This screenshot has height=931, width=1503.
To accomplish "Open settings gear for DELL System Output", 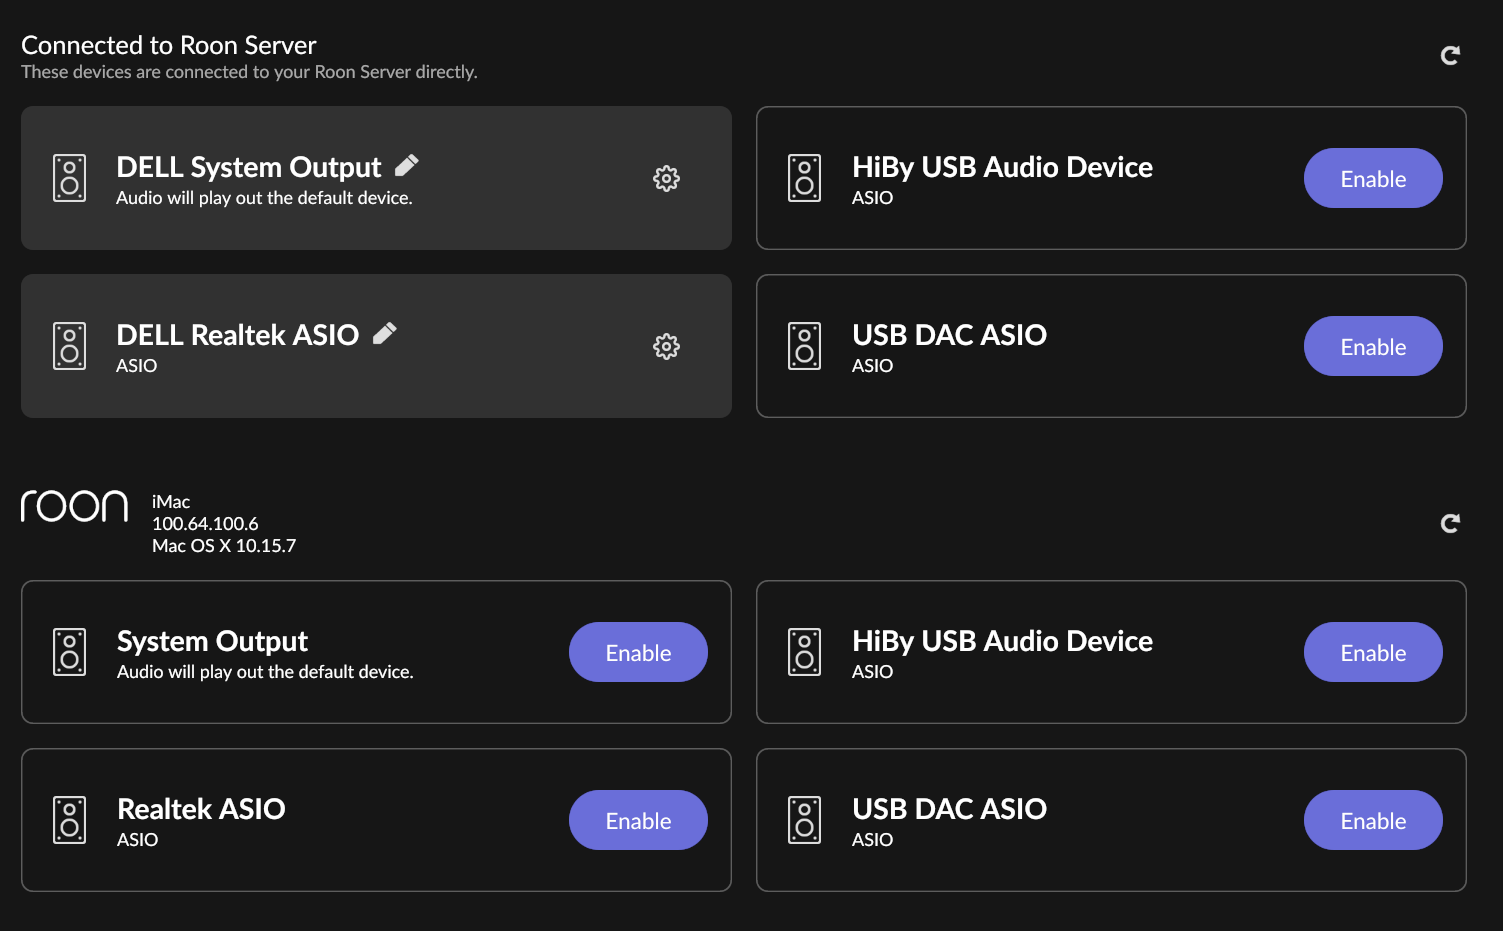I will point(666,179).
